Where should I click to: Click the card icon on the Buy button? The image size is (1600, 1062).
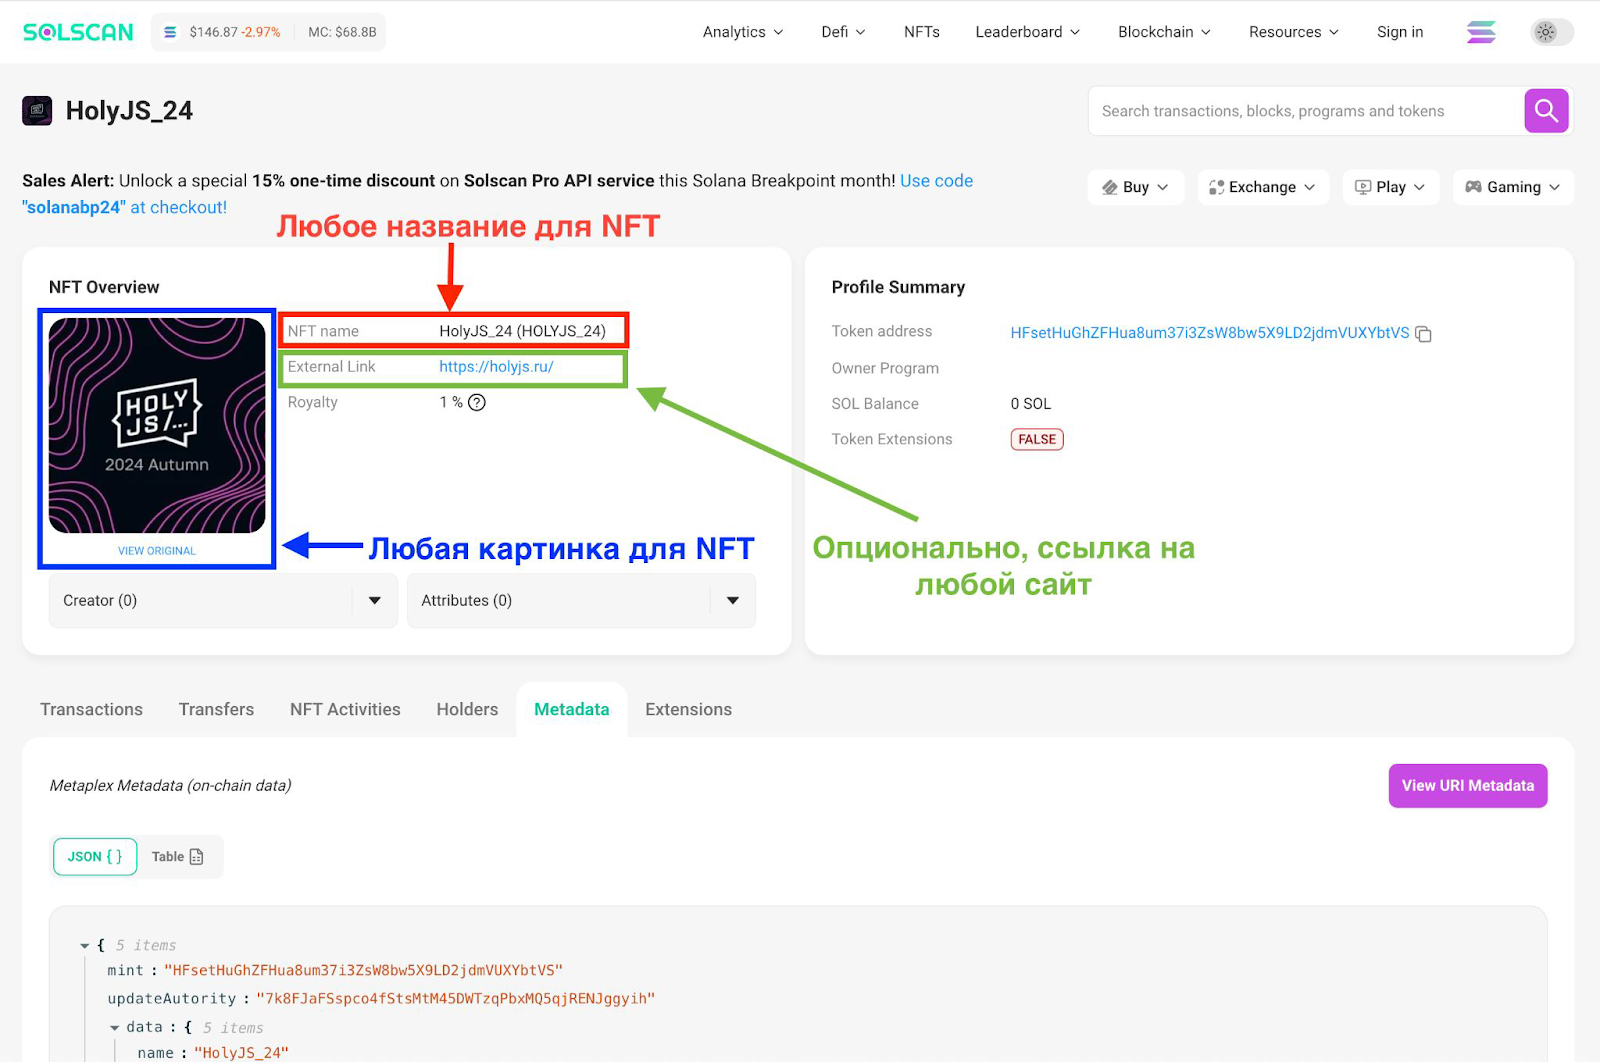1110,187
